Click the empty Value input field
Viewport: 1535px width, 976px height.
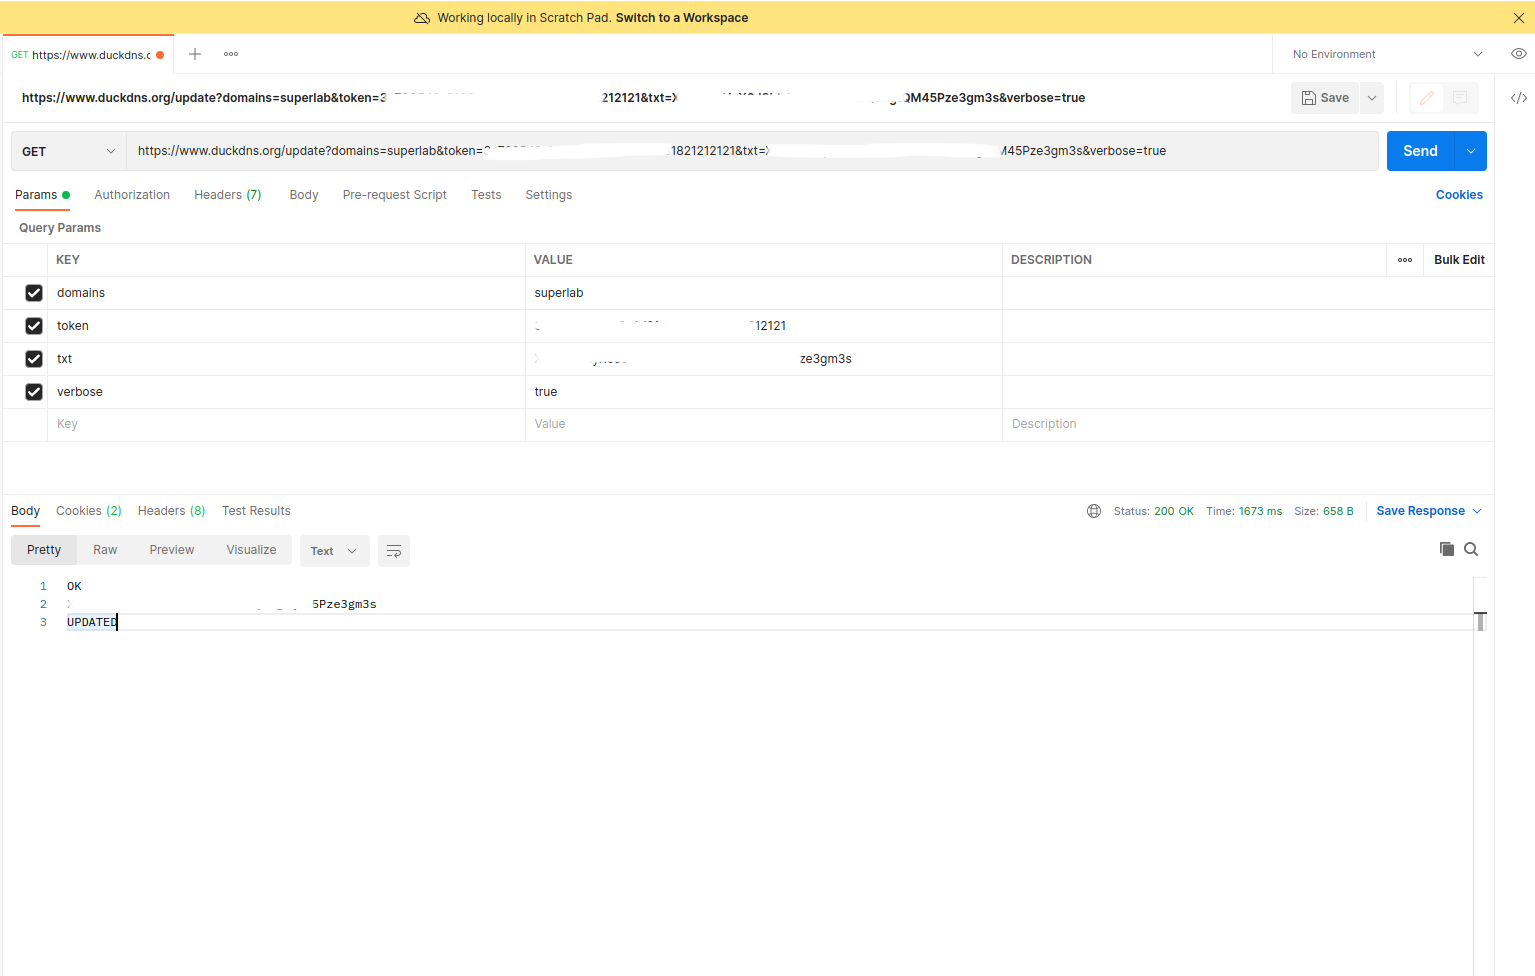click(x=764, y=424)
